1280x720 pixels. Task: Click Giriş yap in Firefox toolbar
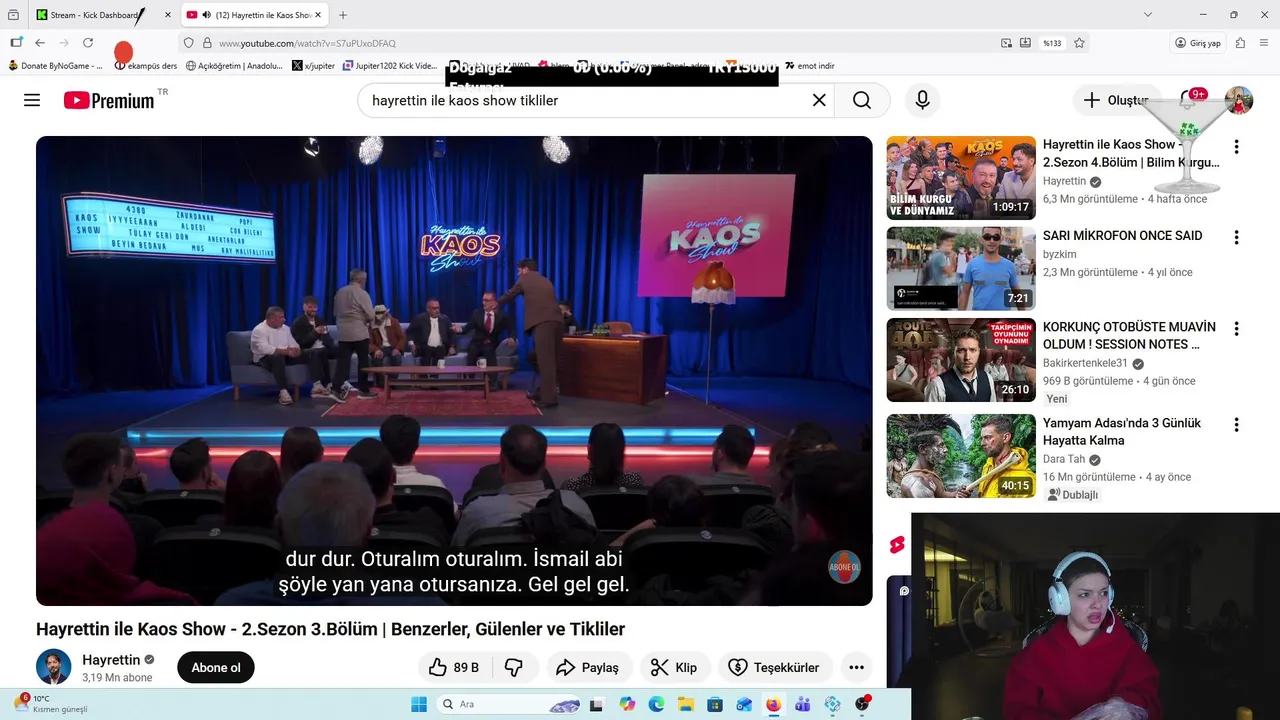(1198, 43)
